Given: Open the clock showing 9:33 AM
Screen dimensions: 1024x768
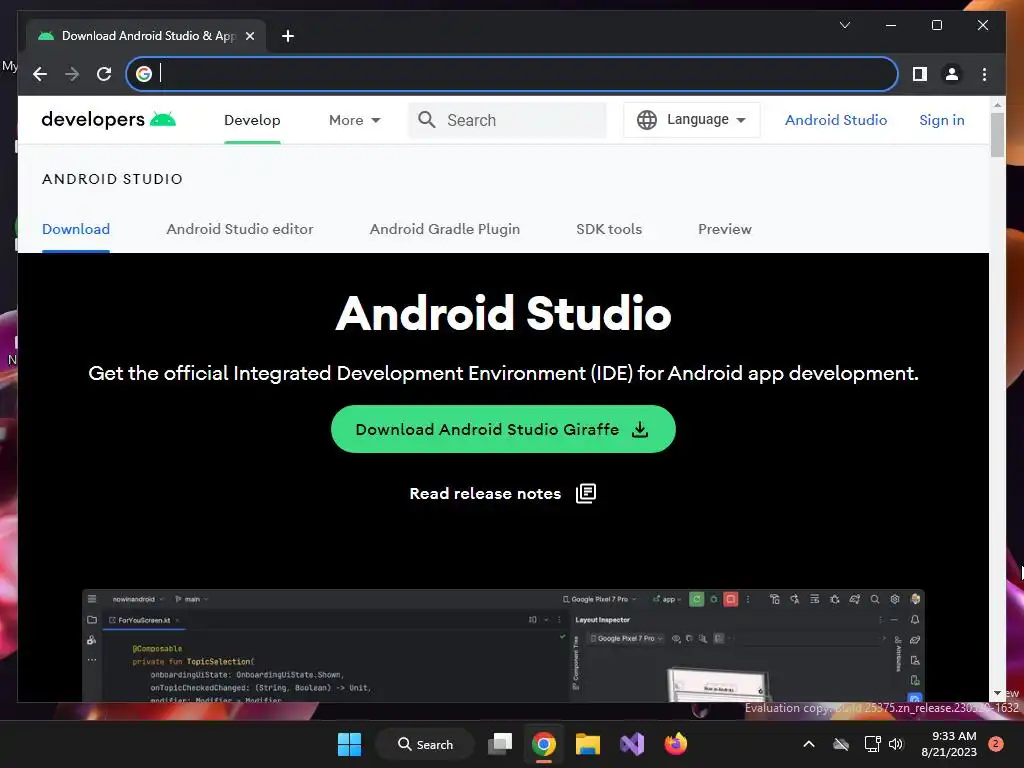Looking at the screenshot, I should pyautogui.click(x=948, y=744).
